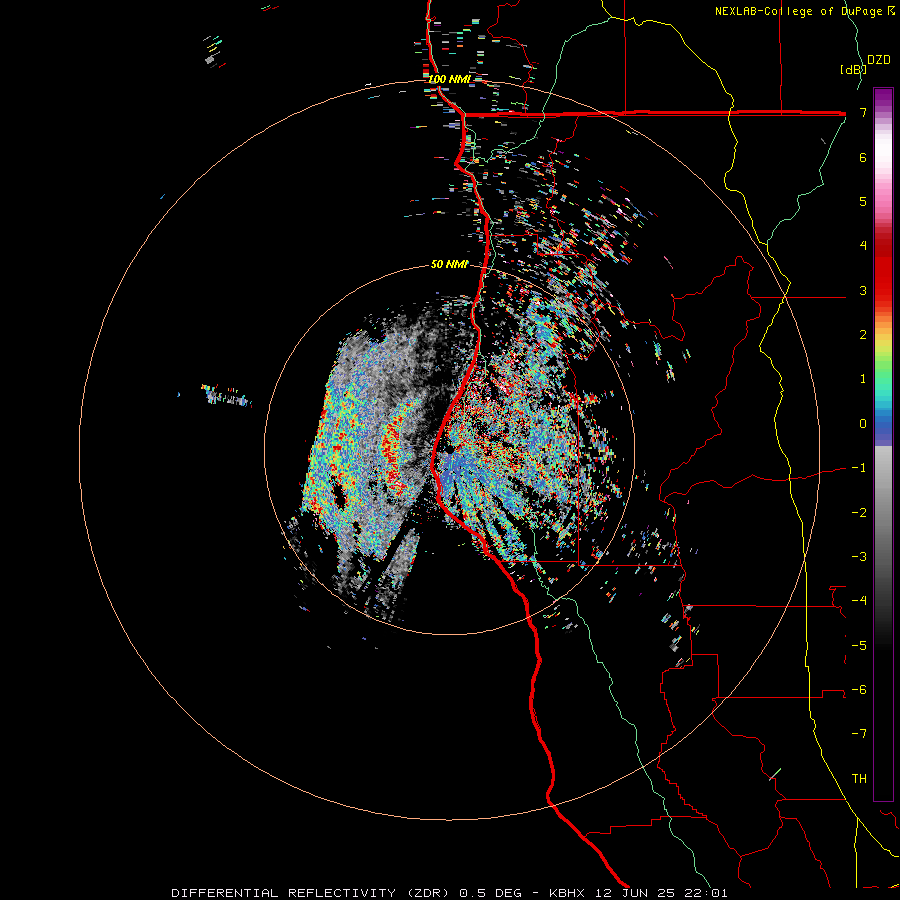The image size is (900, 900).
Task: Click the "-1" value on color scale
Action: (859, 468)
